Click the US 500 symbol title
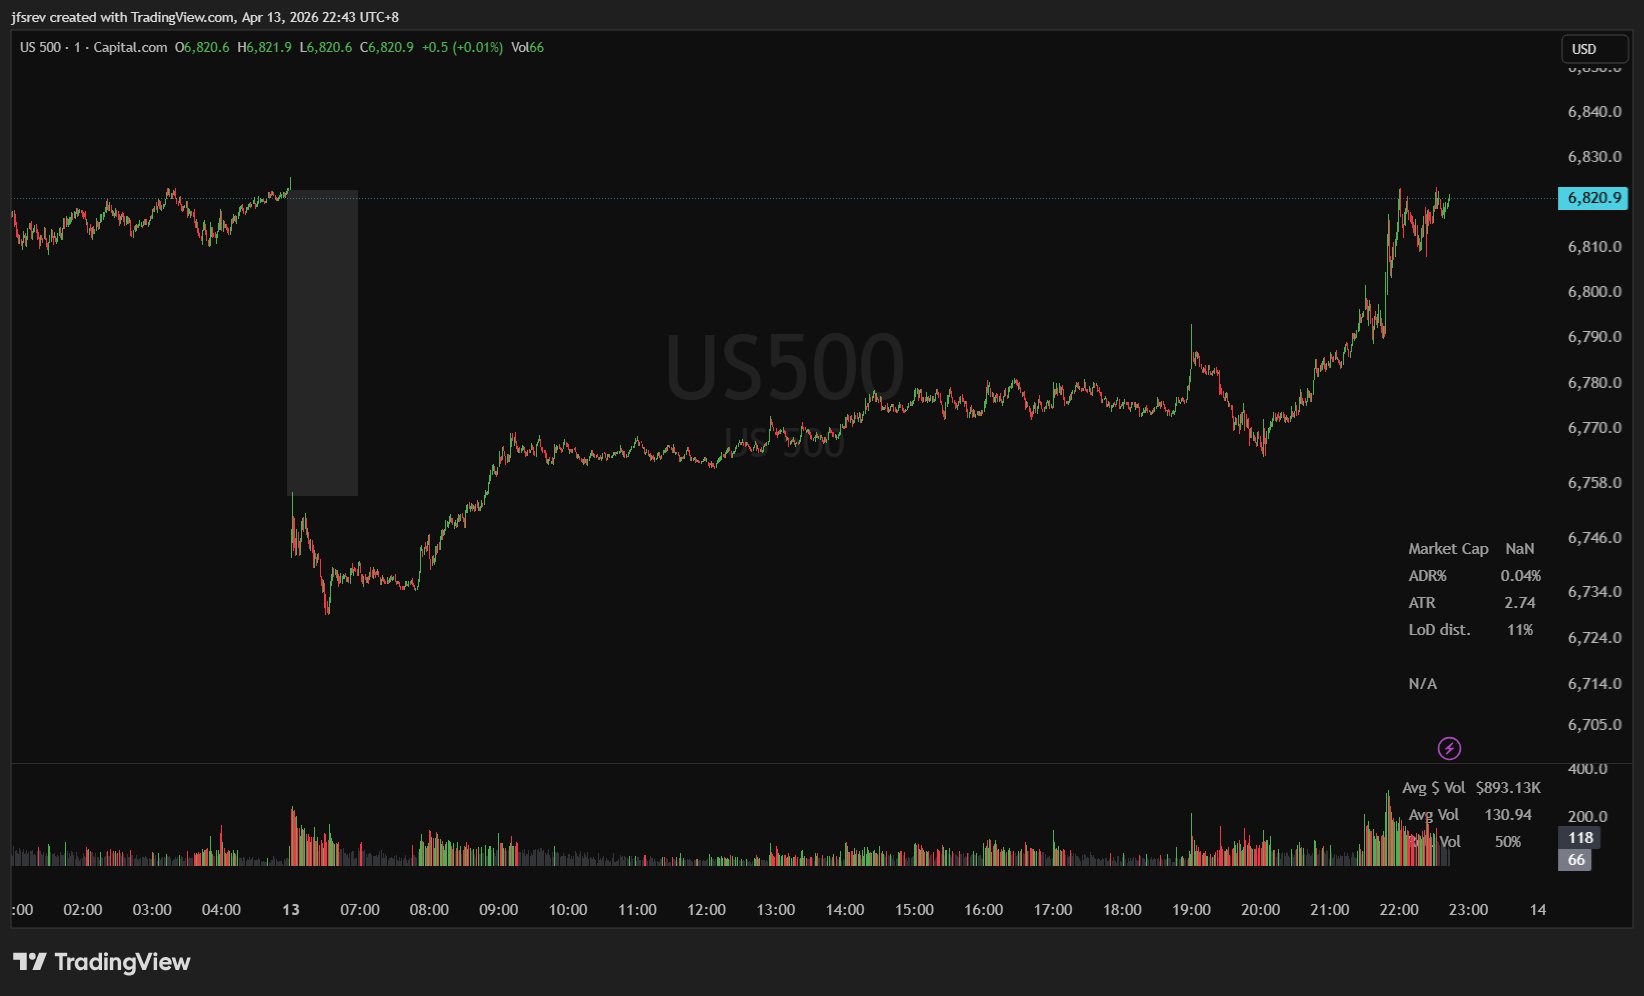The width and height of the screenshot is (1644, 996). [x=41, y=47]
